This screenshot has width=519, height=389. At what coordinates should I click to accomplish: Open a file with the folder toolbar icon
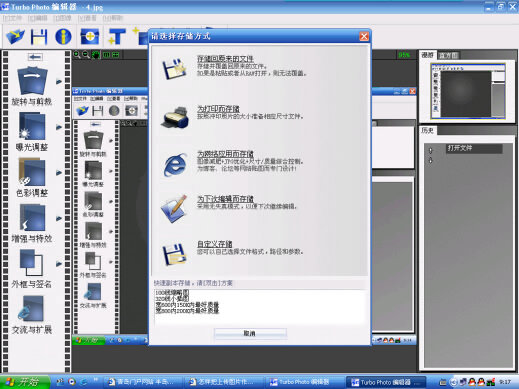(15, 37)
